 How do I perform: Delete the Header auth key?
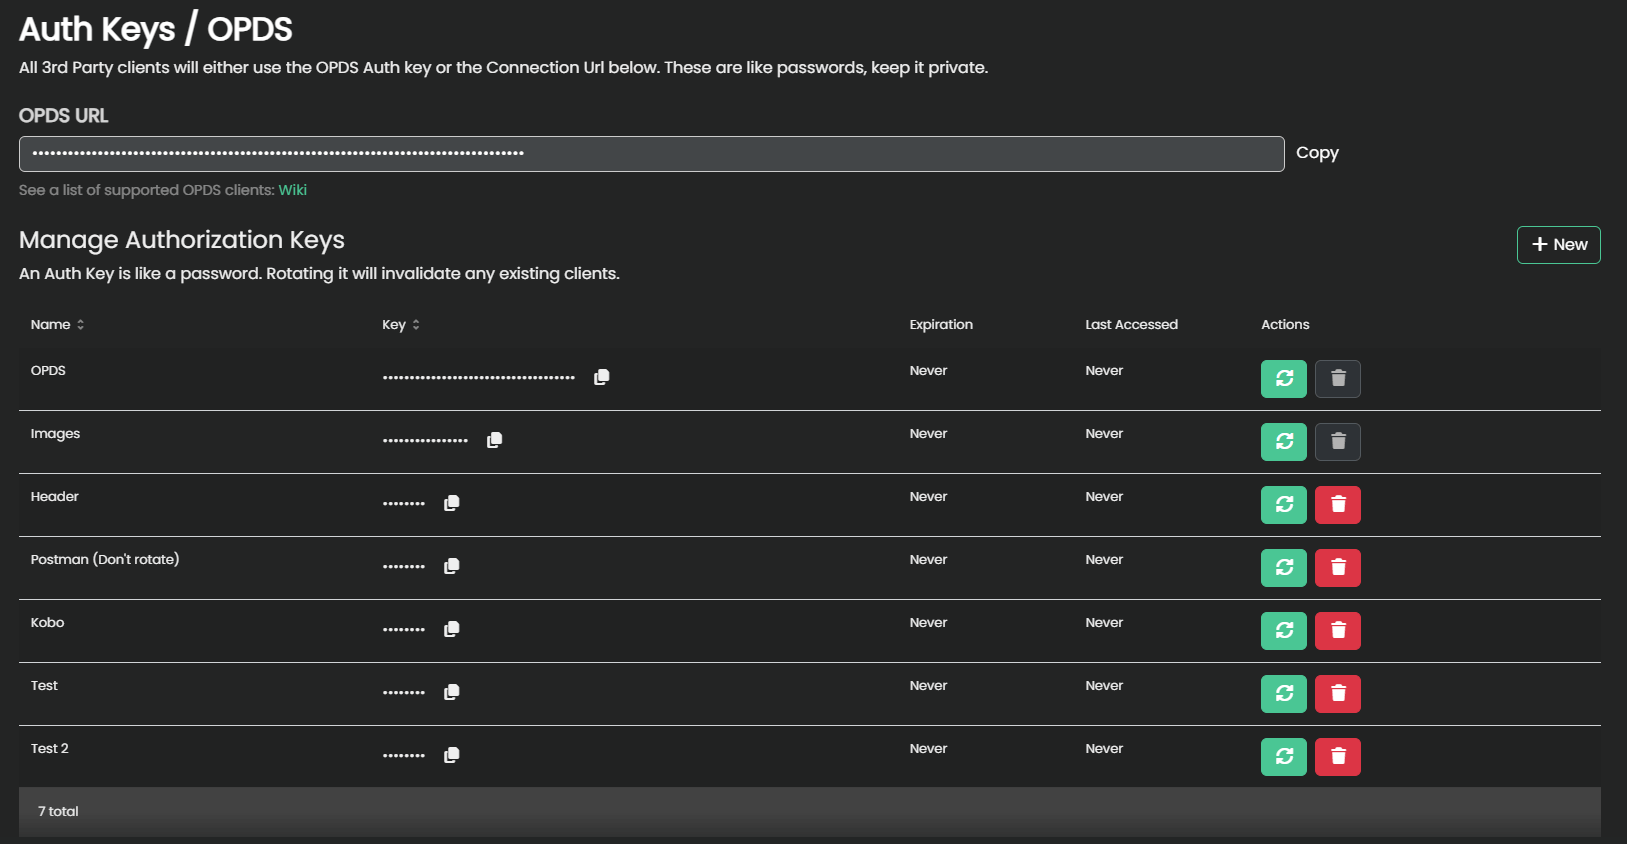pyautogui.click(x=1337, y=505)
